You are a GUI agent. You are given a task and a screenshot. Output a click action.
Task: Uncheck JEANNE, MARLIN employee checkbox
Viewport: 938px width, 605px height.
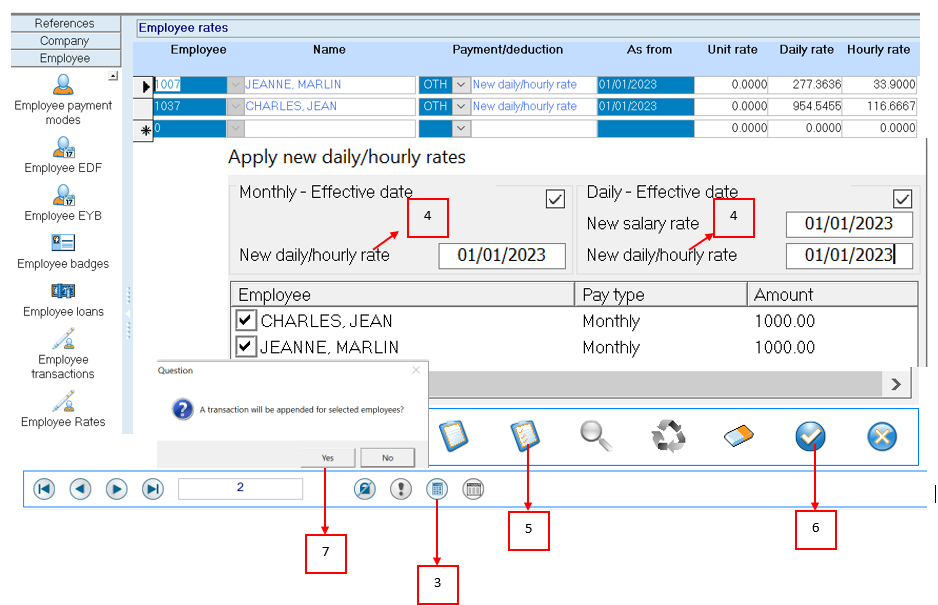coord(246,346)
